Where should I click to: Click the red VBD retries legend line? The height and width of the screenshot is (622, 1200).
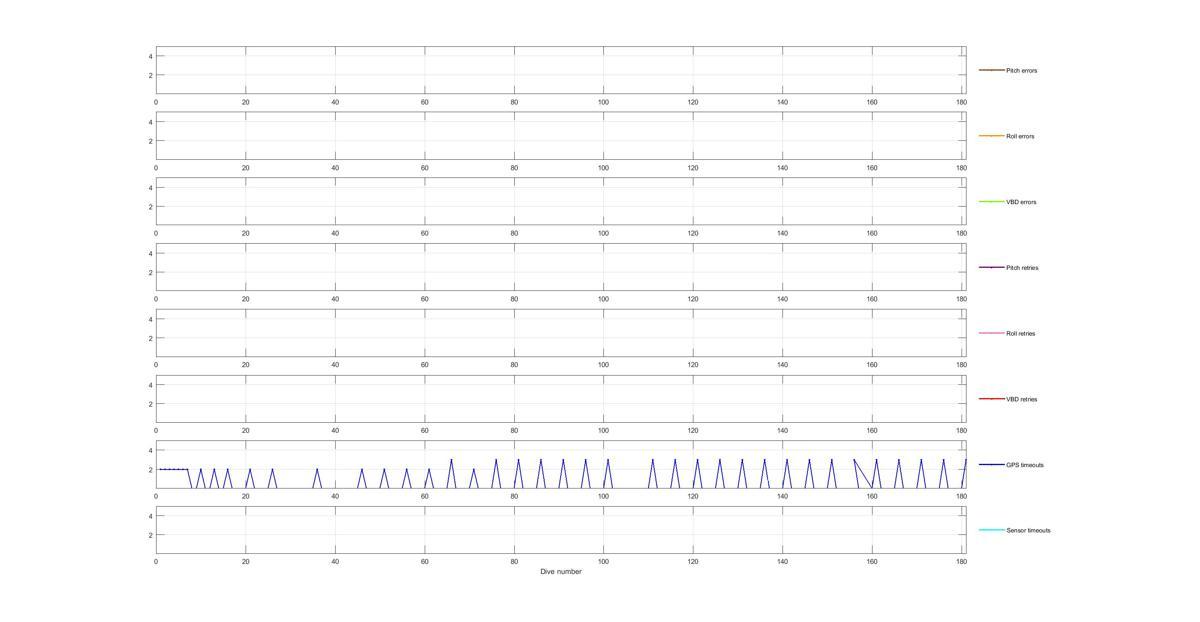tap(991, 399)
